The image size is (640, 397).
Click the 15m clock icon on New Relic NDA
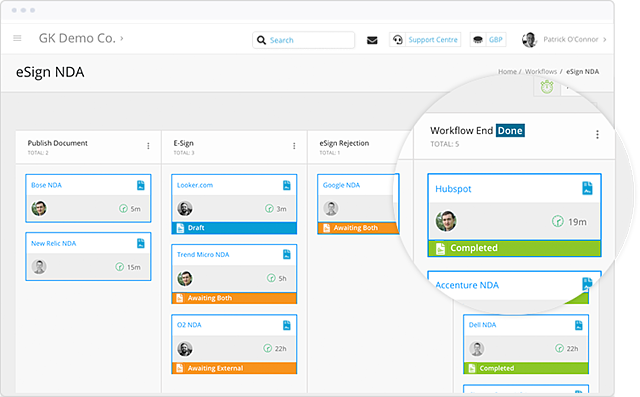click(x=120, y=267)
